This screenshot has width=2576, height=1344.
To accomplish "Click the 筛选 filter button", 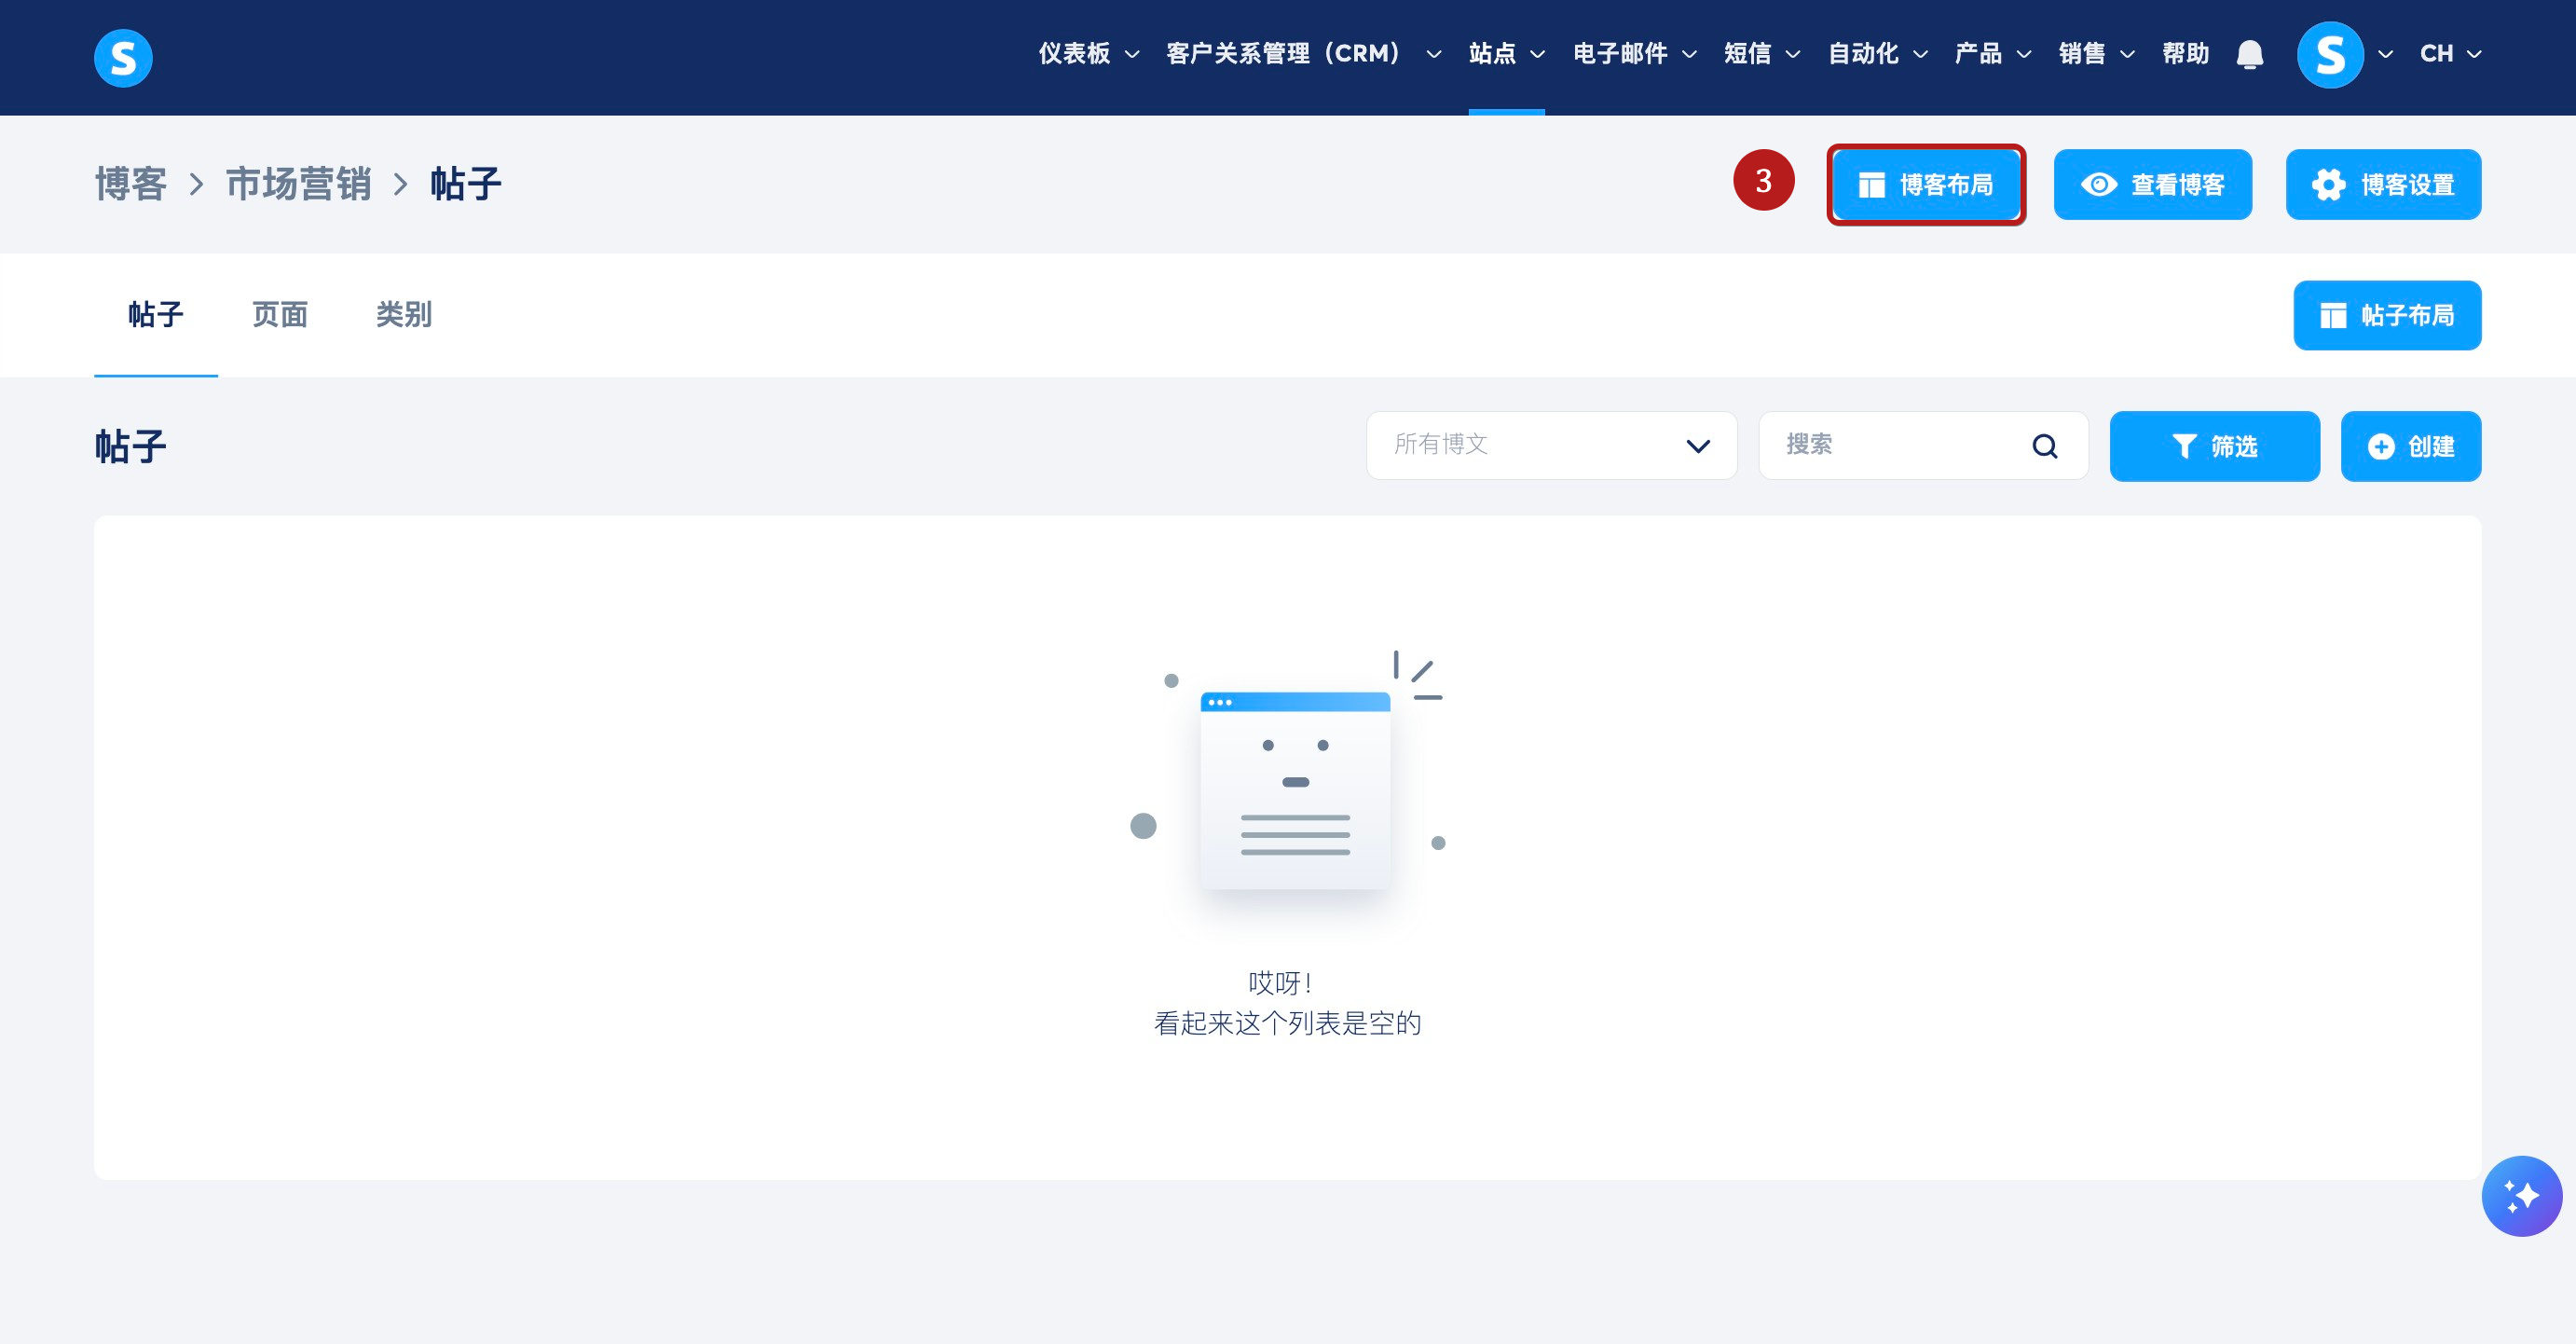I will [x=2213, y=446].
